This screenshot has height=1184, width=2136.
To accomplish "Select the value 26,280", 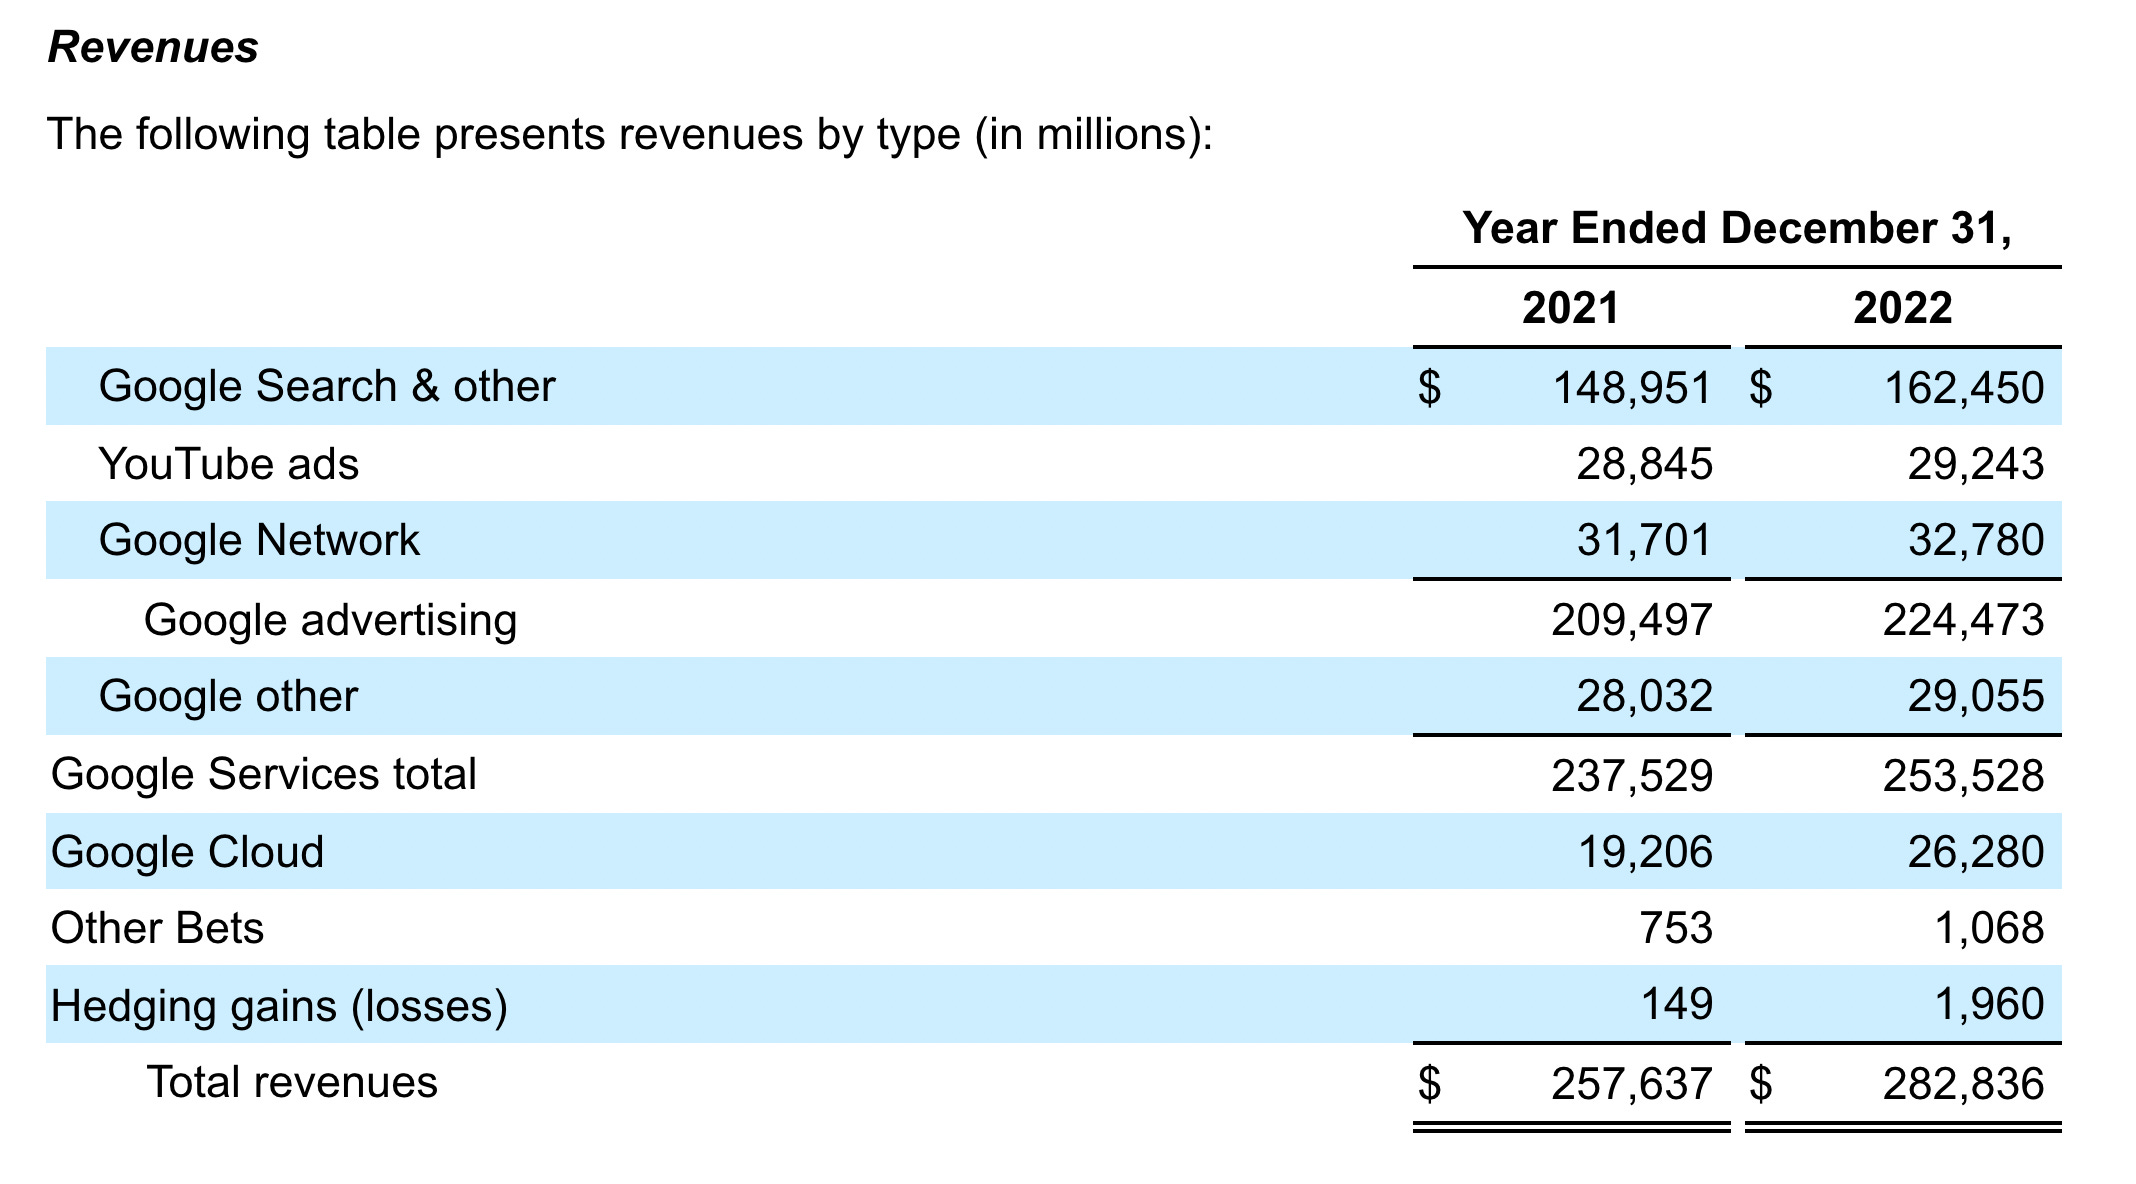I will [1976, 852].
